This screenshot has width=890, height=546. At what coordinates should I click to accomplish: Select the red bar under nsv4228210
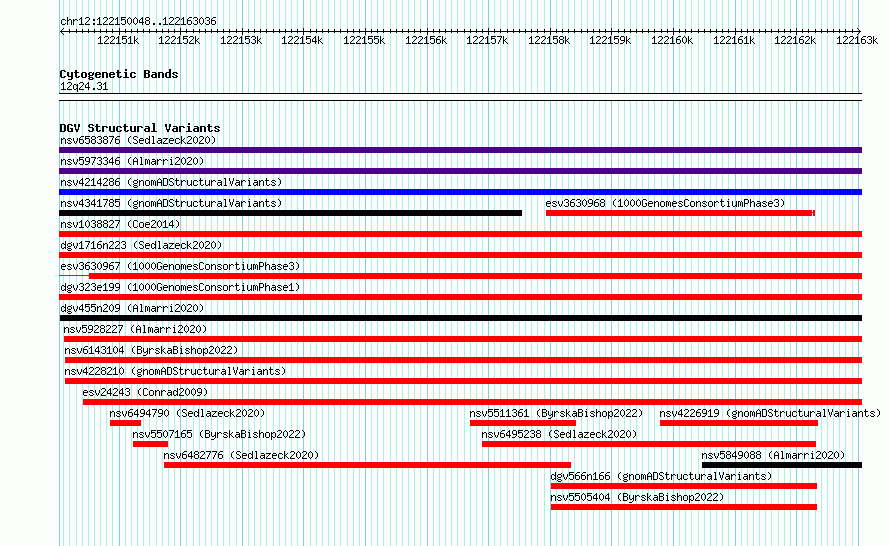[x=463, y=381]
